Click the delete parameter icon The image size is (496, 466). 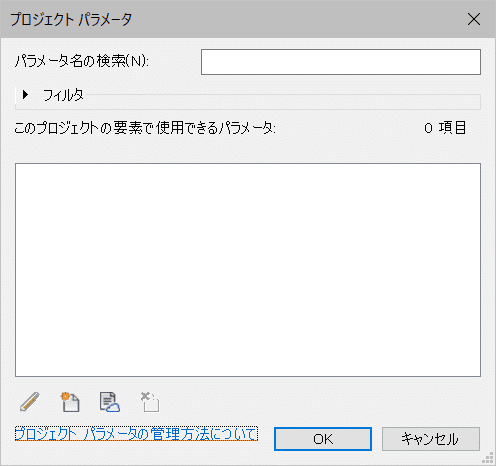click(150, 402)
